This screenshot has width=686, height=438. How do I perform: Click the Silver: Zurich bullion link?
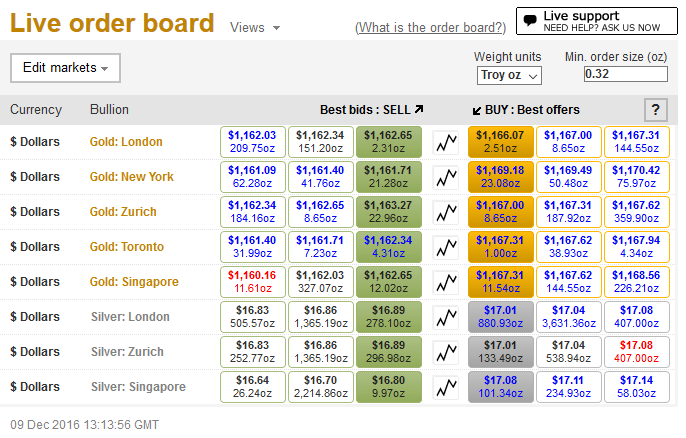pyautogui.click(x=127, y=352)
